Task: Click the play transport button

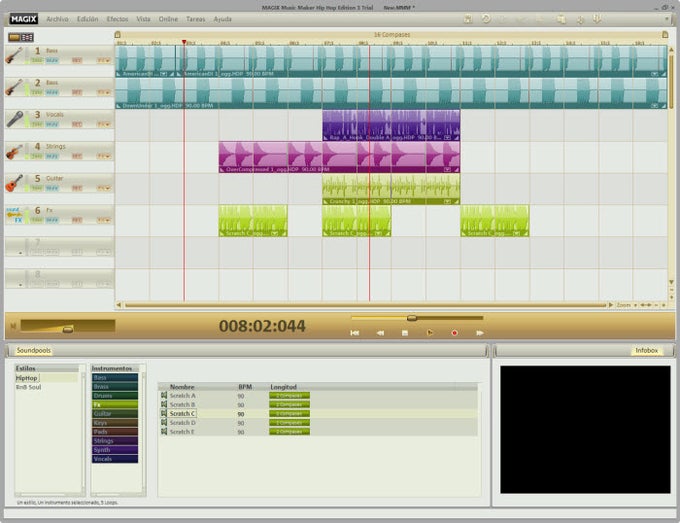Action: (x=430, y=333)
